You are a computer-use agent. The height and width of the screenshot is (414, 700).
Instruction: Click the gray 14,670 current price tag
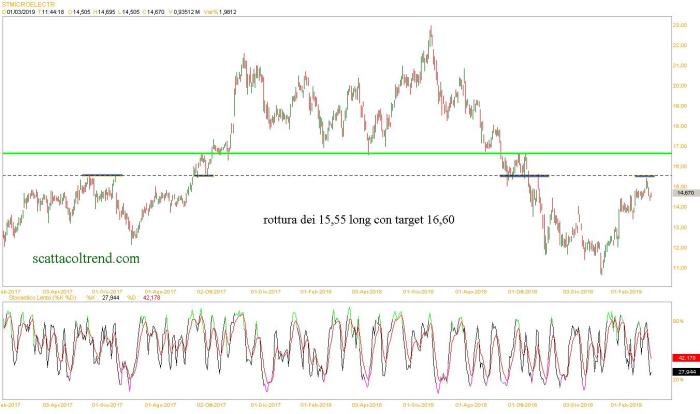tap(686, 193)
